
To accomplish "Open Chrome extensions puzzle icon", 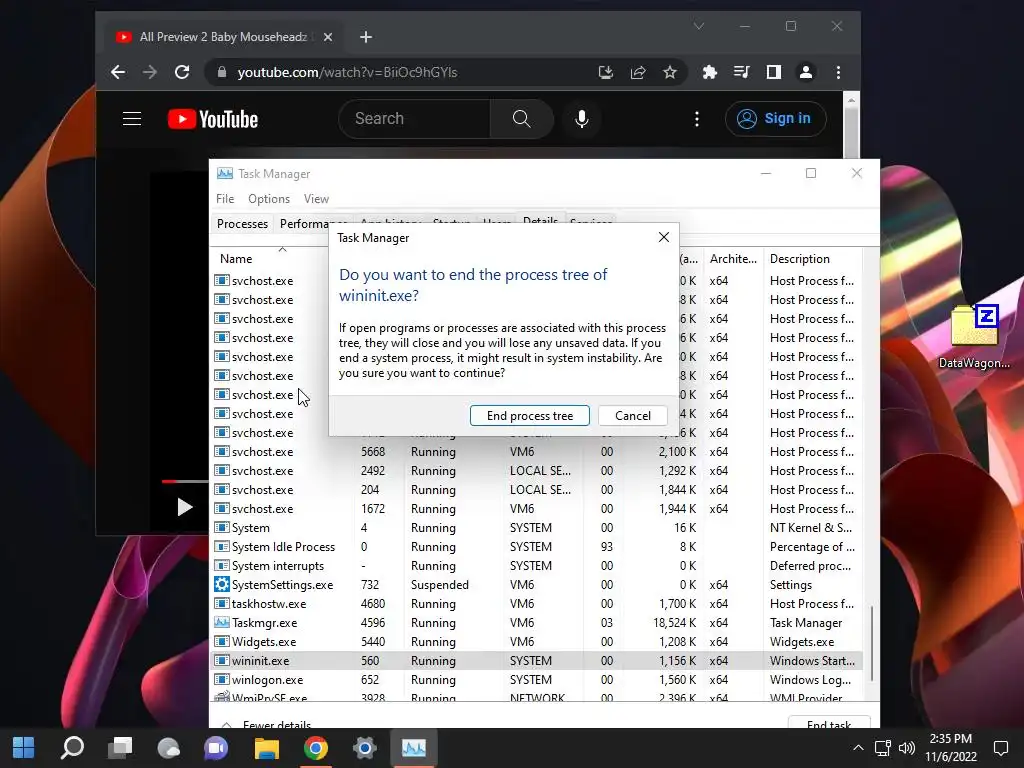I will click(x=709, y=72).
